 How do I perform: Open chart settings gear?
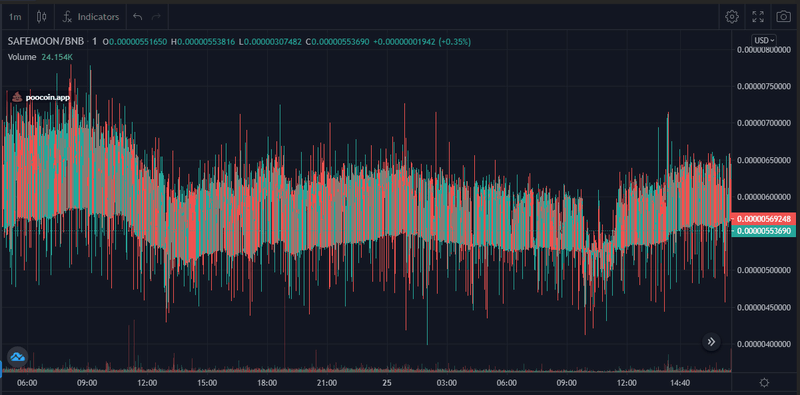(x=732, y=17)
